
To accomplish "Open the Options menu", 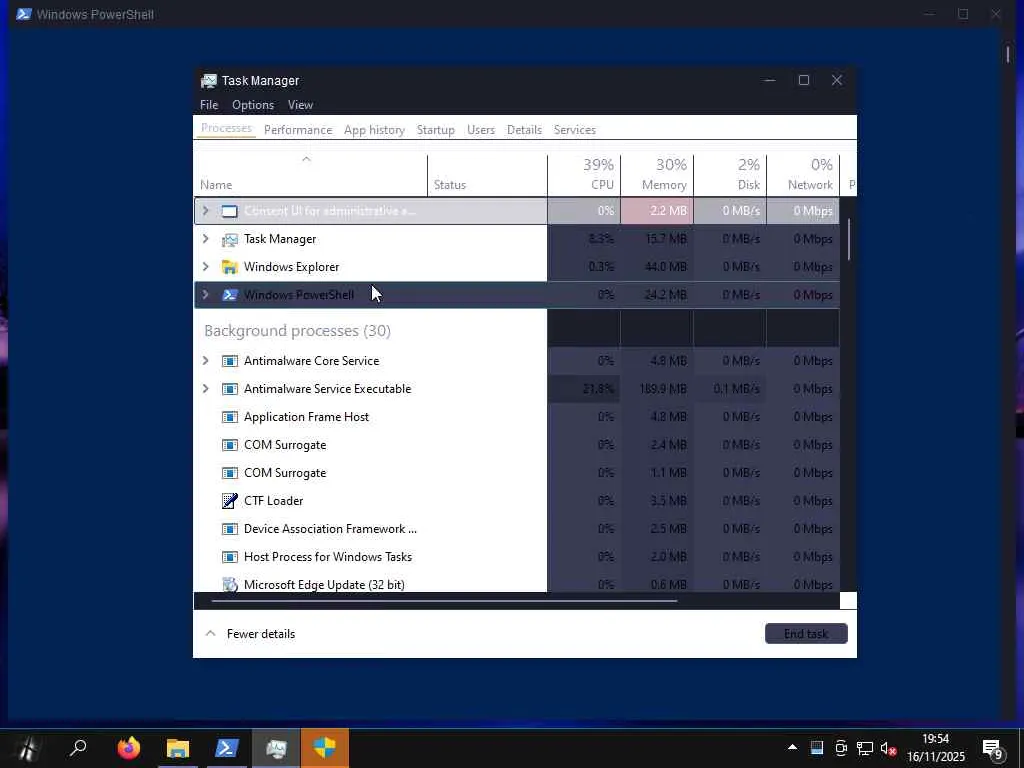I will [x=253, y=104].
